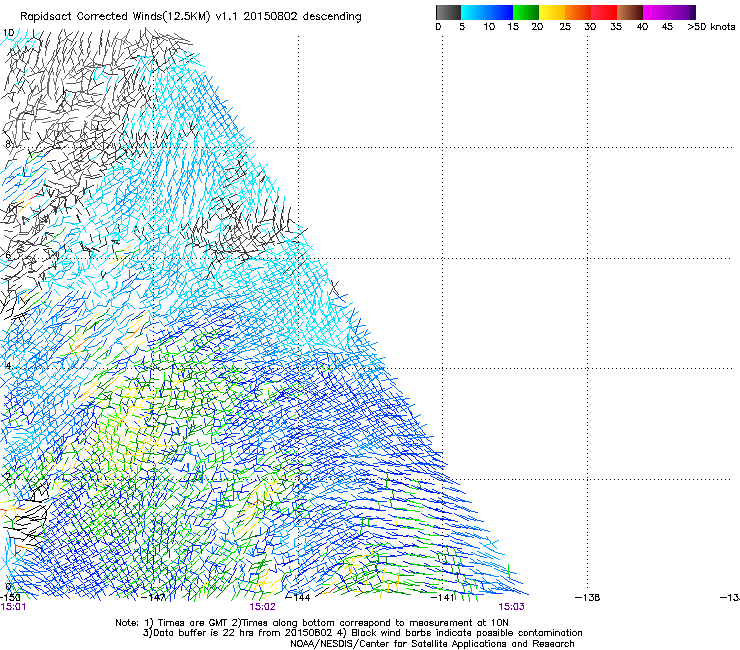Viewport: 740px width, 650px height.
Task: Click the '-141' longitude axis label
Action: coord(443,598)
